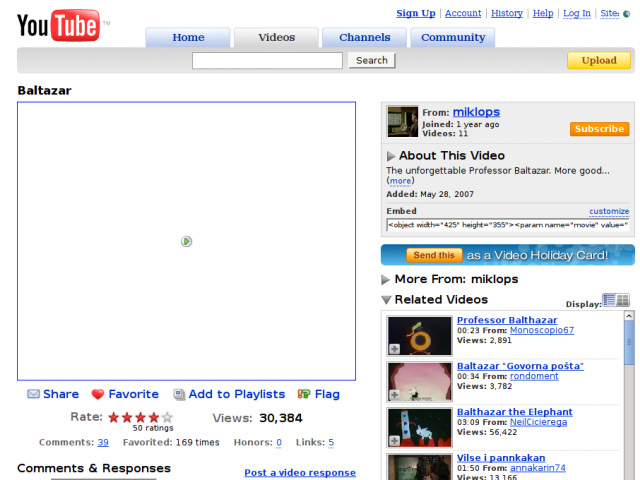Open the rondoment uploader link
The image size is (640, 480).
click(x=534, y=376)
